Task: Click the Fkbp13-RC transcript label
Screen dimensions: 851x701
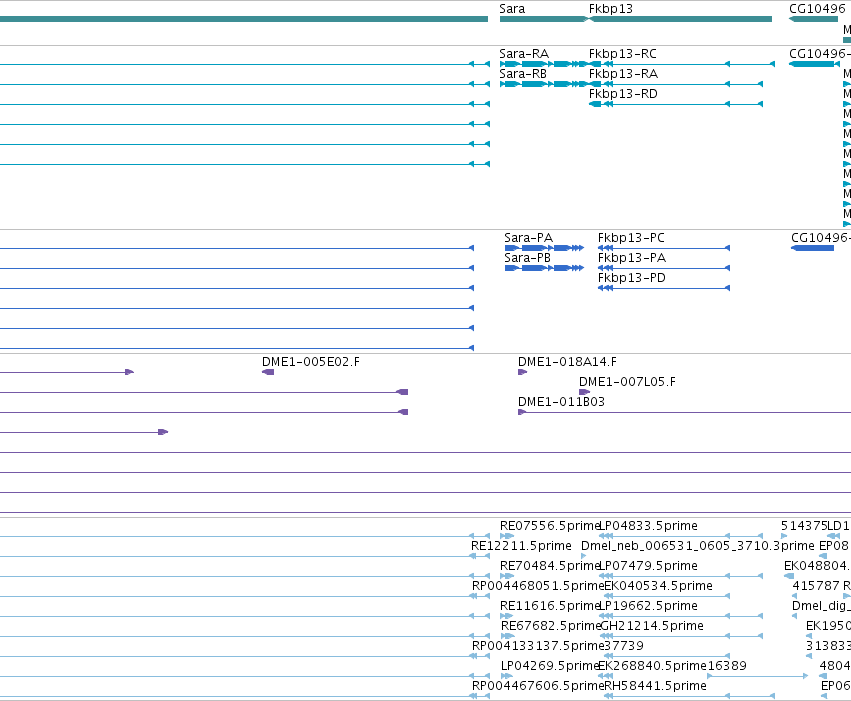Action: coord(623,54)
